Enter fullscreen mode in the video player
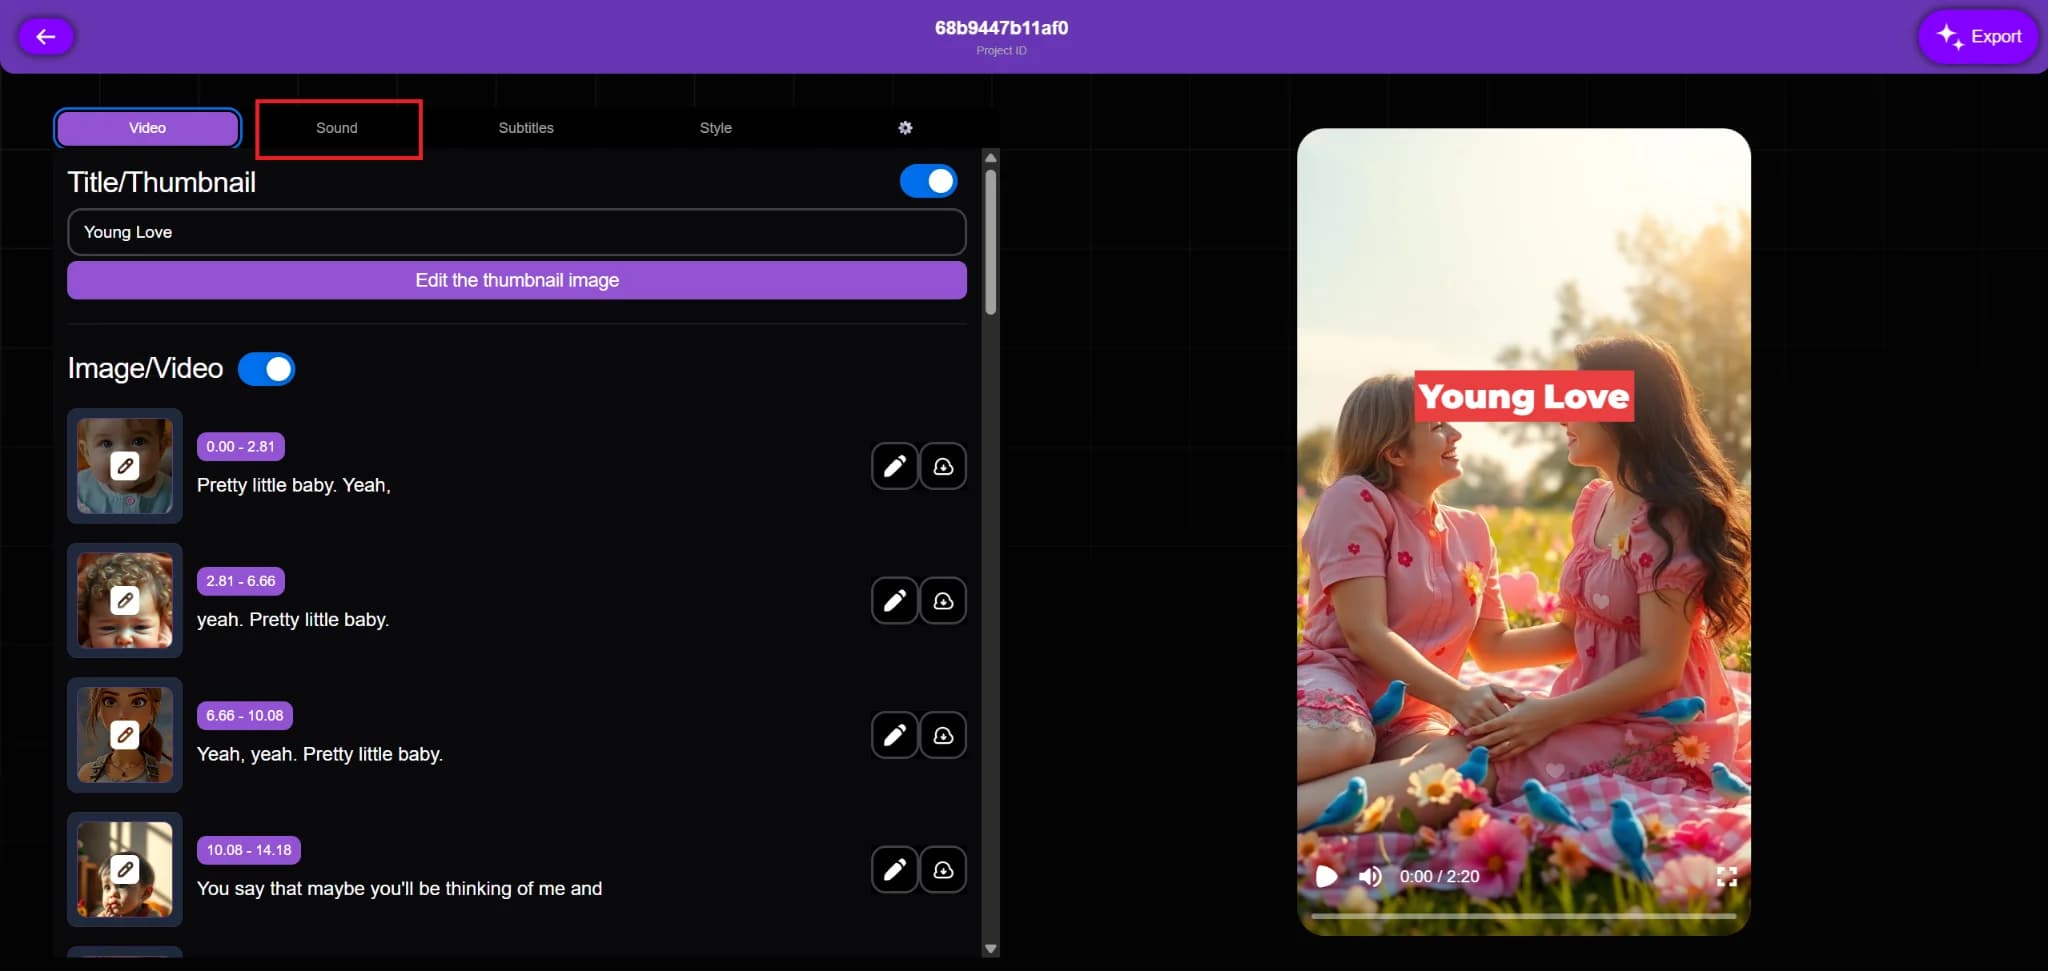Screen dimensions: 2048x971 pos(1727,876)
